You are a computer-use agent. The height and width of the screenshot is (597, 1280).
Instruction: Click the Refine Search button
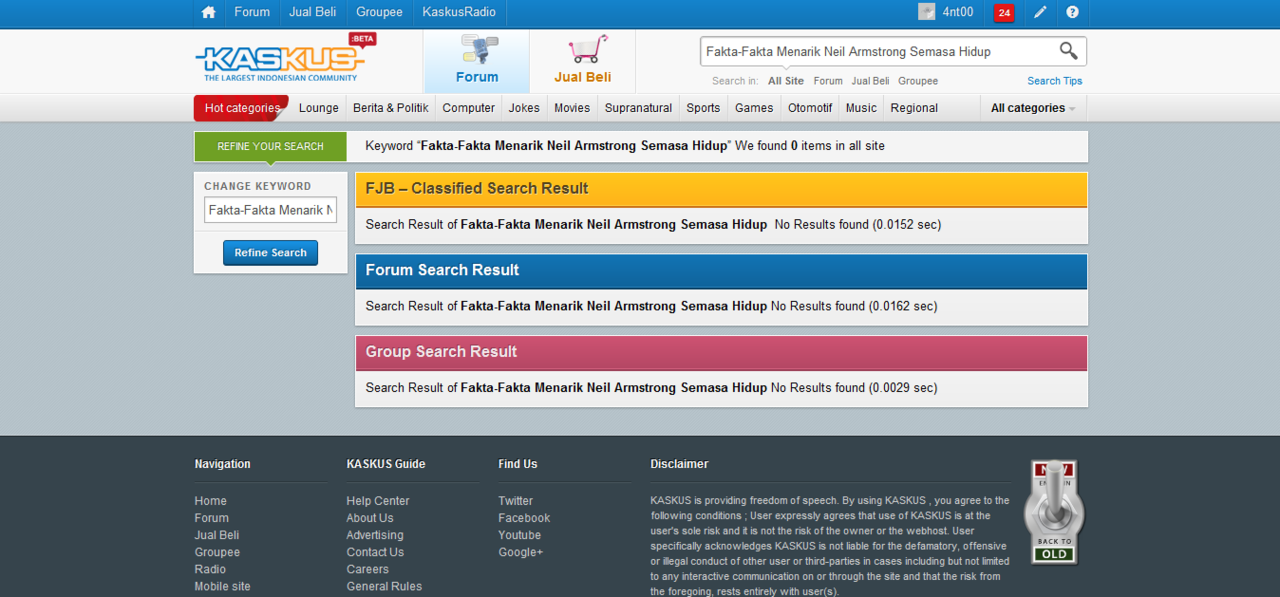pos(270,253)
